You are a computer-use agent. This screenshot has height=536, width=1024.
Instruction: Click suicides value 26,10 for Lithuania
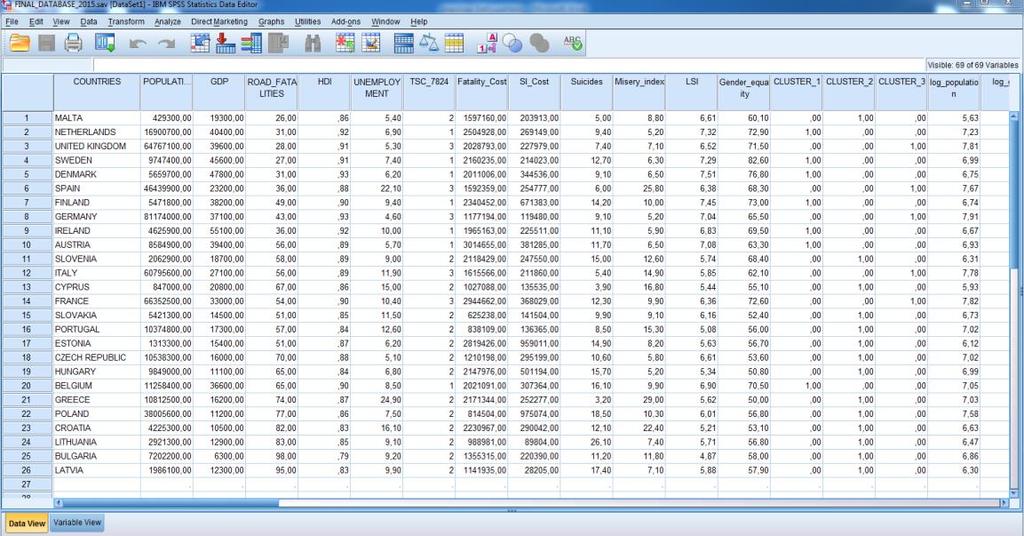point(586,442)
